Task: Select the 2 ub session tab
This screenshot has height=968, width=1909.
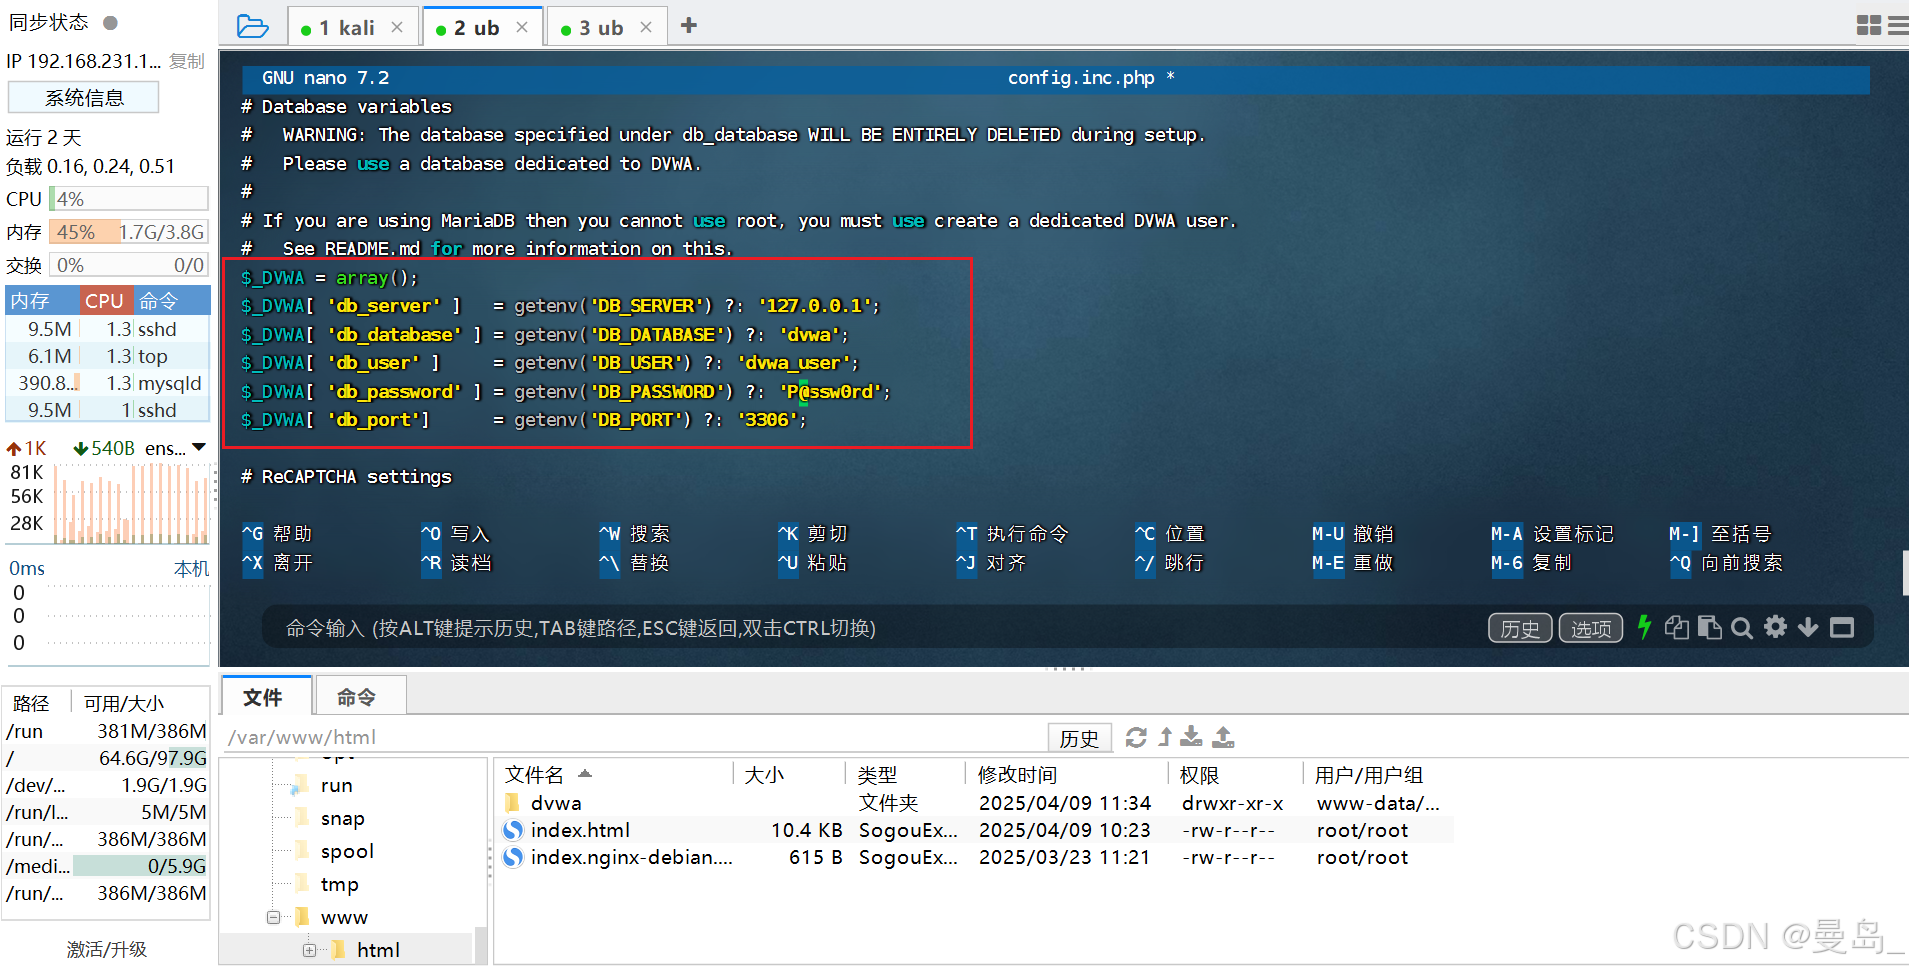Action: (x=476, y=28)
